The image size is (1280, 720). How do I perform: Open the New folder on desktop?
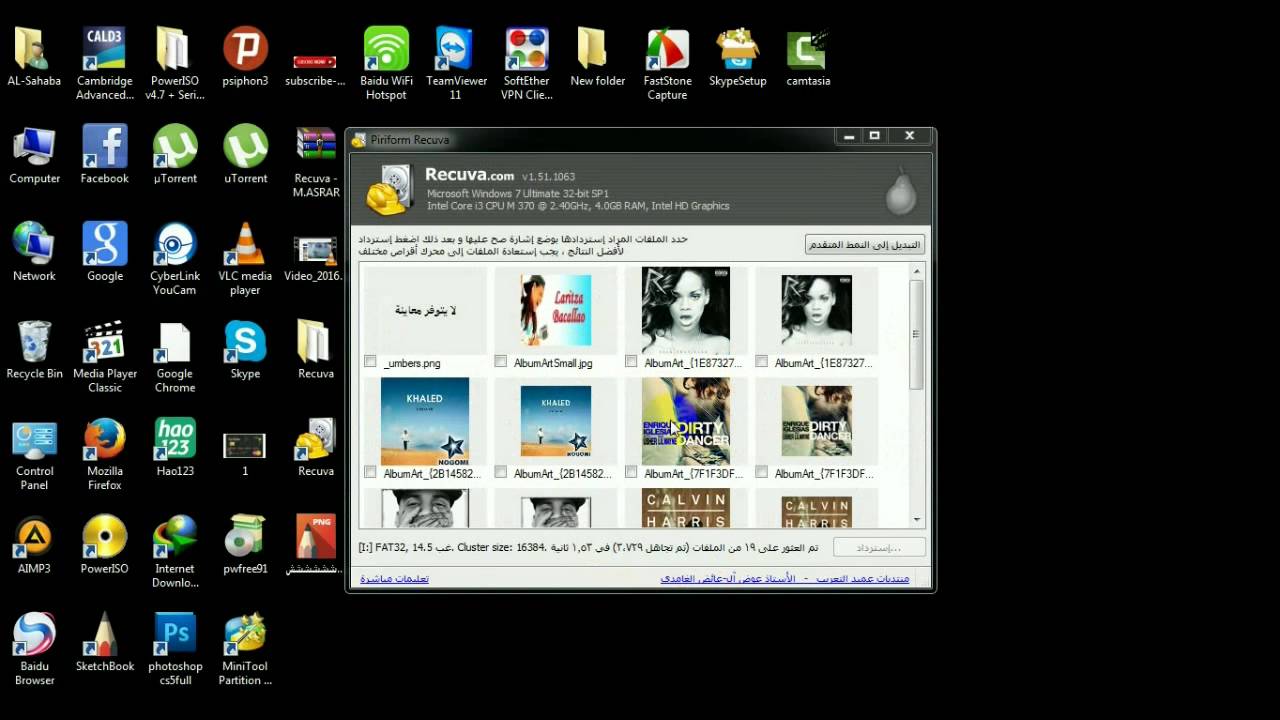click(597, 58)
